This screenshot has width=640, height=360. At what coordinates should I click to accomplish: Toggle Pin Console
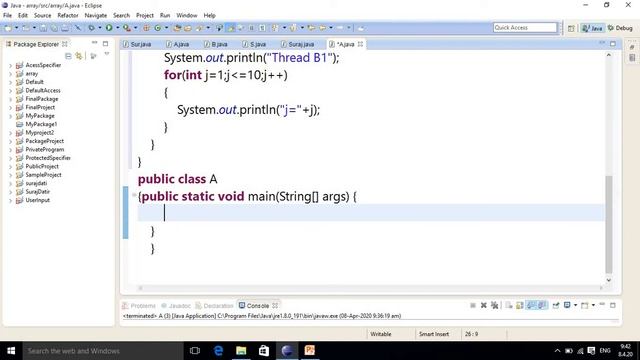(x=556, y=305)
